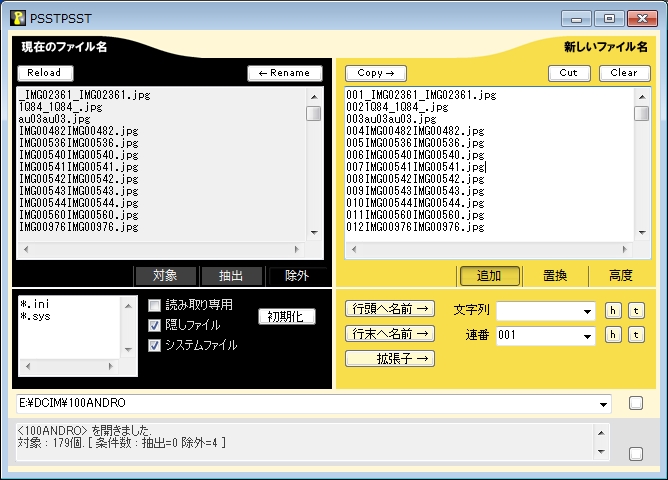Uncheck the 隠しファイル checkbox

click(x=154, y=325)
